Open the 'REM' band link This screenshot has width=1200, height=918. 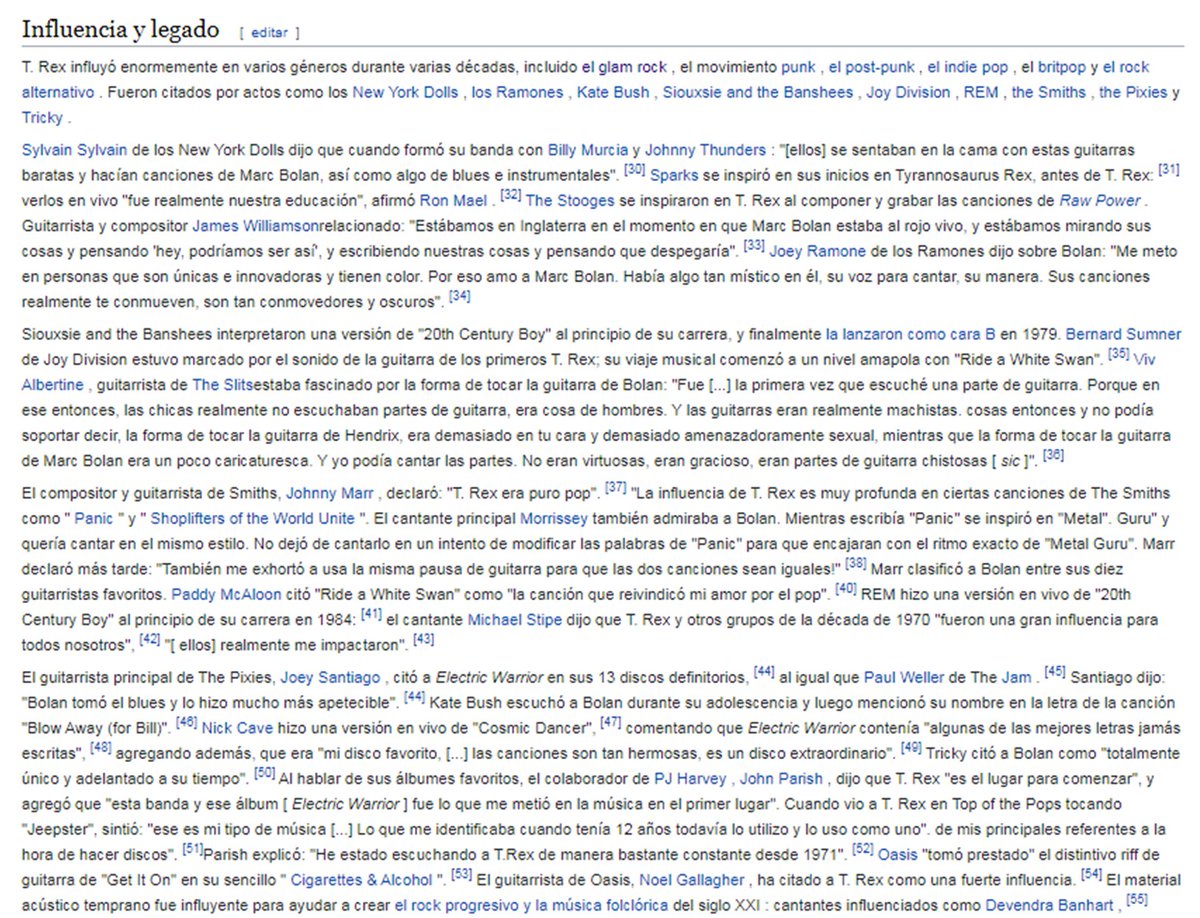(x=979, y=92)
